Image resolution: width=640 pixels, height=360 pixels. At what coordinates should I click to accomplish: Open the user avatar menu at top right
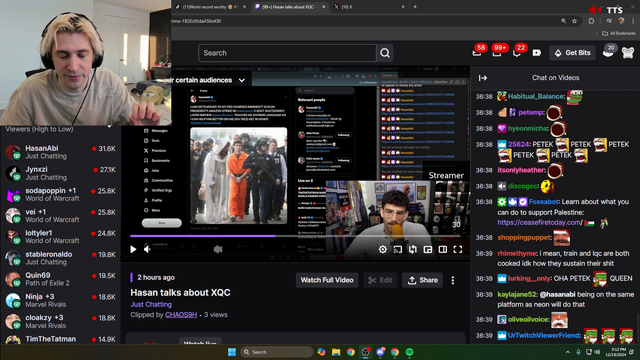(628, 53)
